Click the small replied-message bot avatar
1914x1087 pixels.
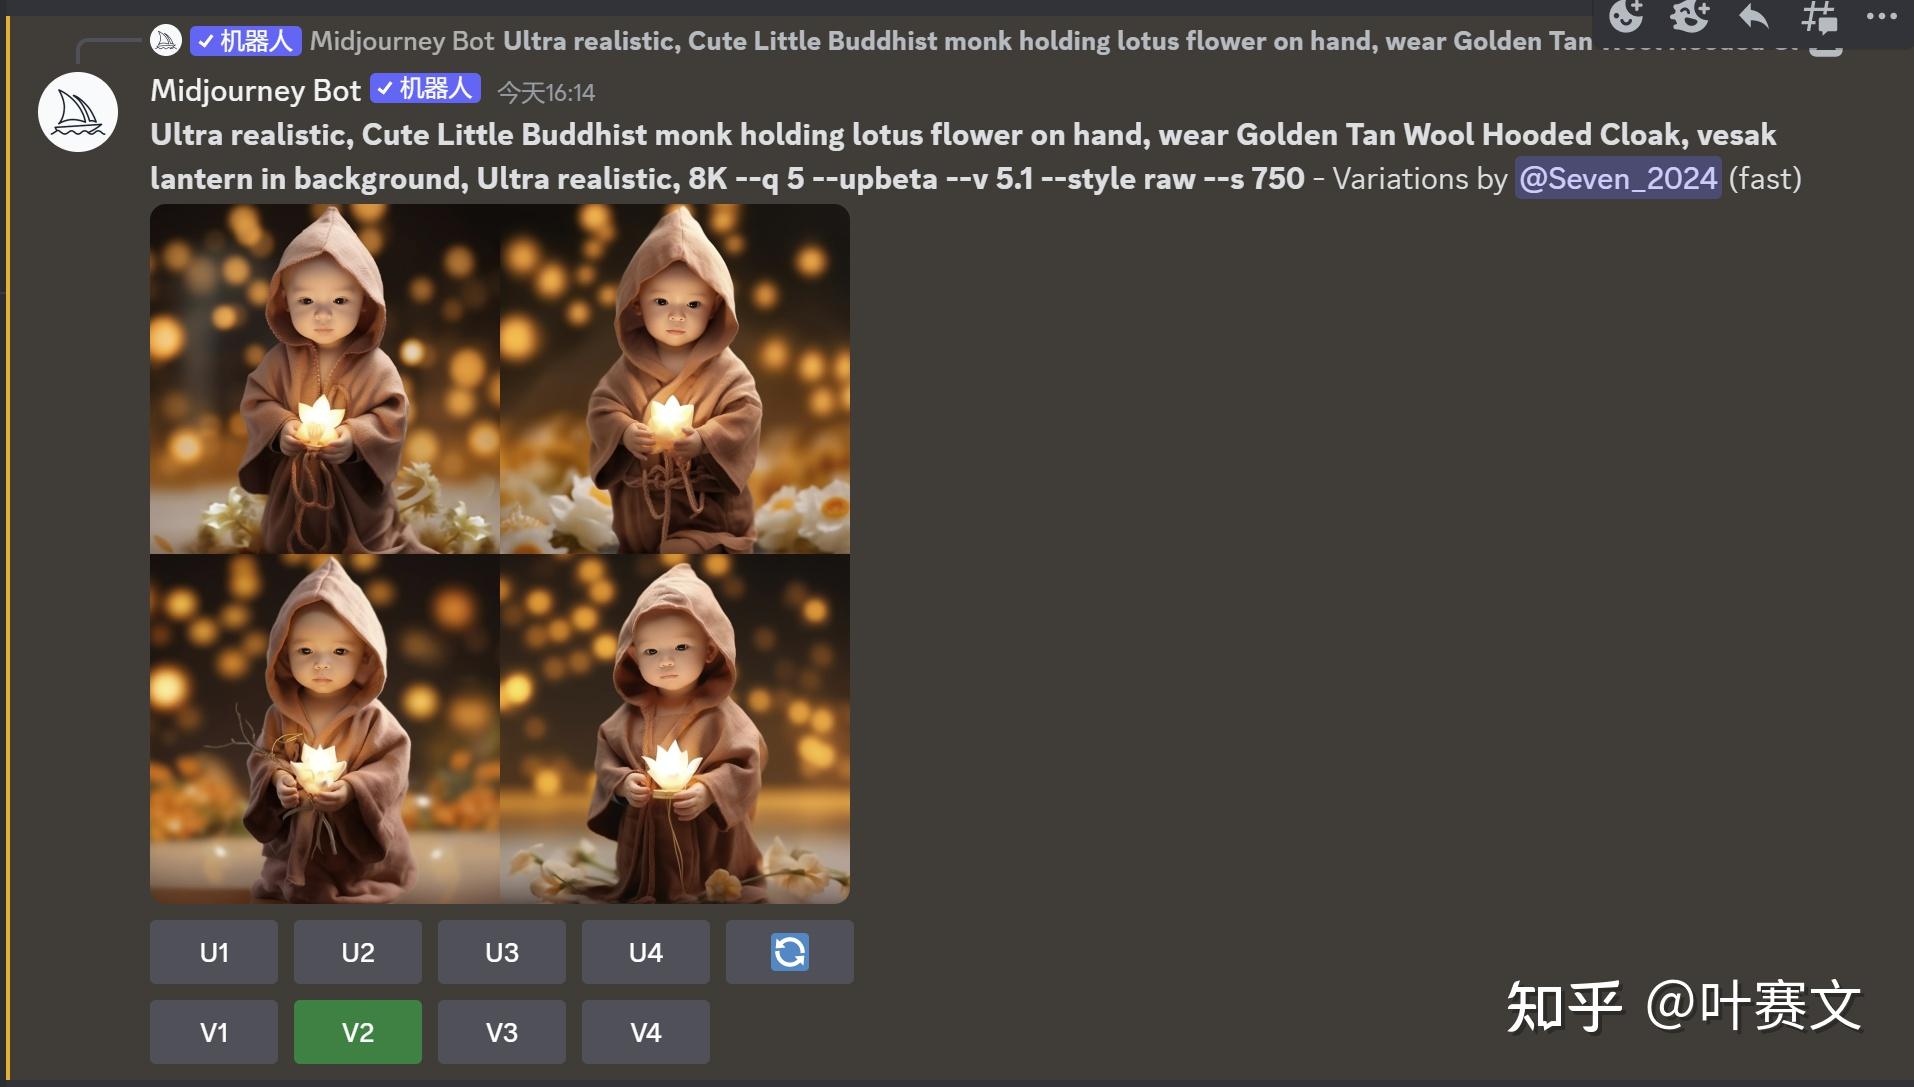[166, 41]
